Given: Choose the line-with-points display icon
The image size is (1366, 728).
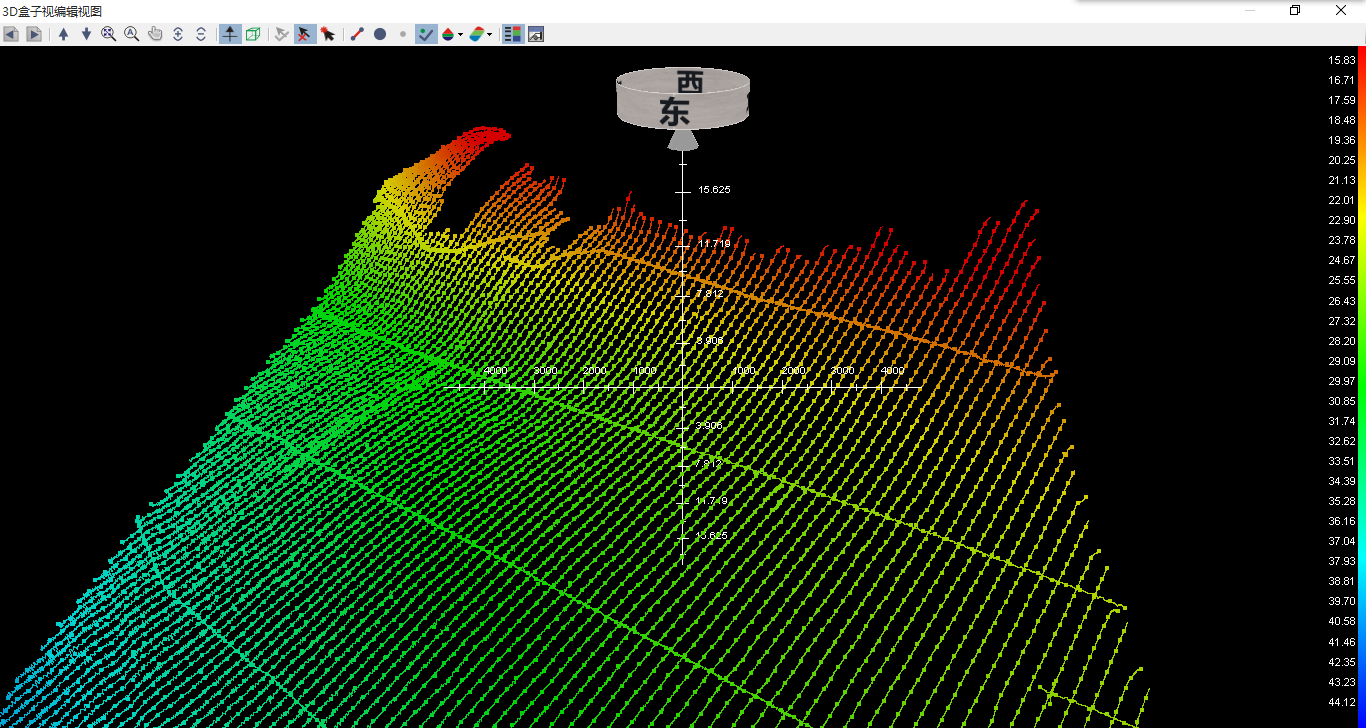Looking at the screenshot, I should (357, 34).
